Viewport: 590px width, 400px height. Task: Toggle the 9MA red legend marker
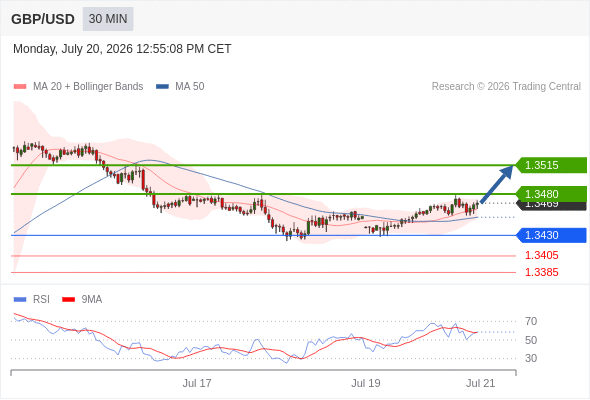pos(68,300)
